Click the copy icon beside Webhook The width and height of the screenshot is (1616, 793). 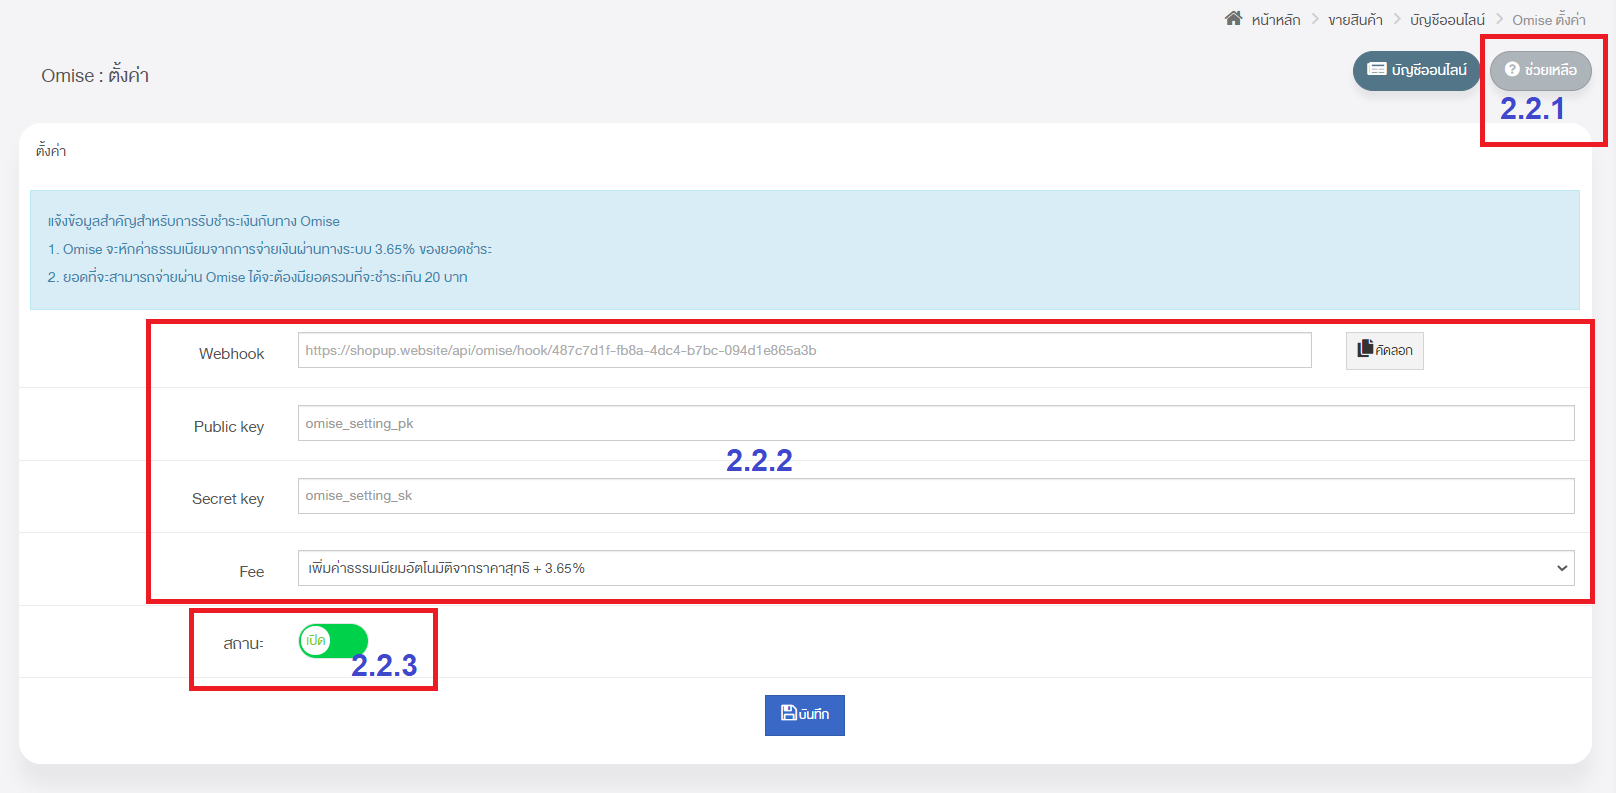click(x=1365, y=349)
